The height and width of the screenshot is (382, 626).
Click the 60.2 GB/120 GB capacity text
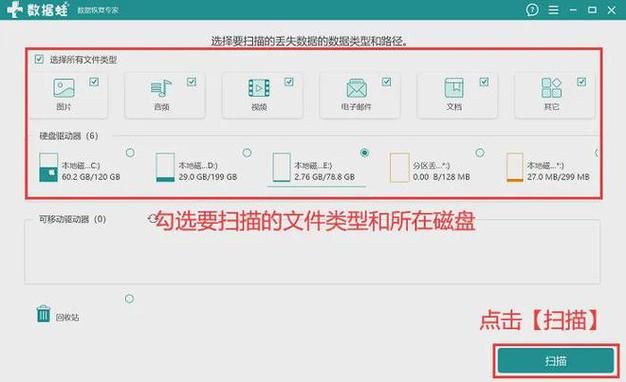pos(91,177)
